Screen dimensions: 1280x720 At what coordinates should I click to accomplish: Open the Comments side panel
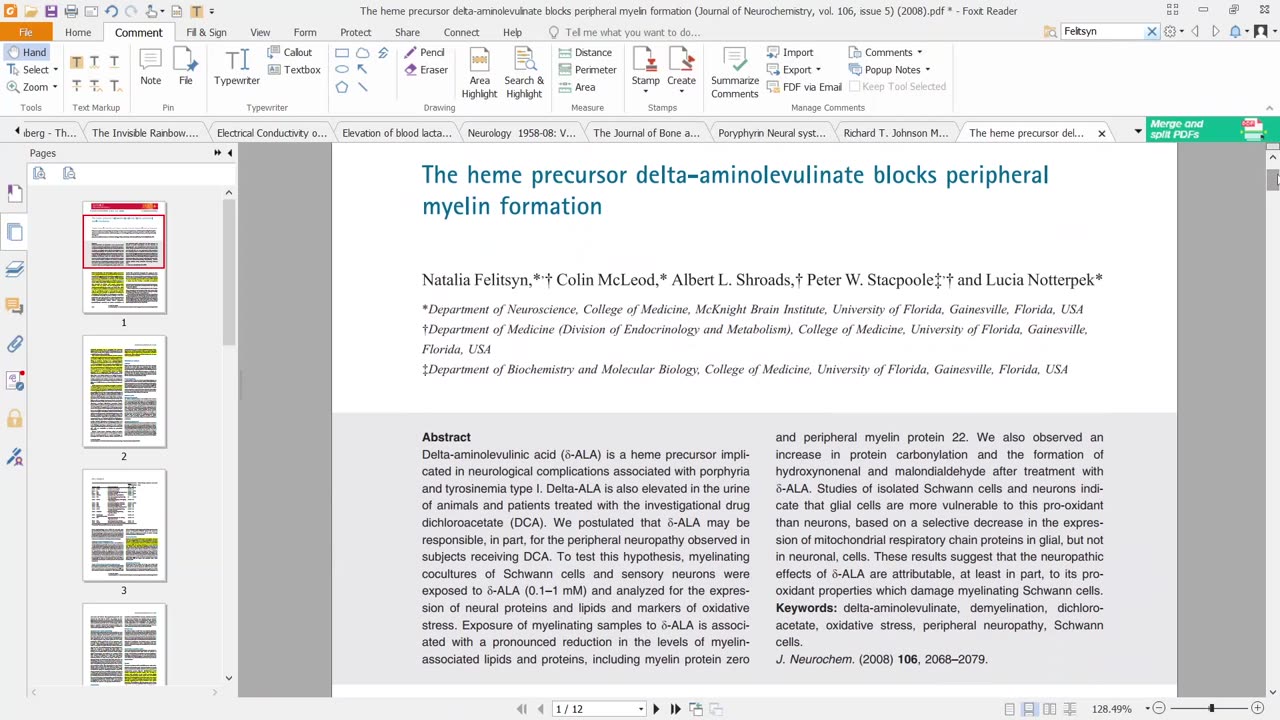point(15,306)
